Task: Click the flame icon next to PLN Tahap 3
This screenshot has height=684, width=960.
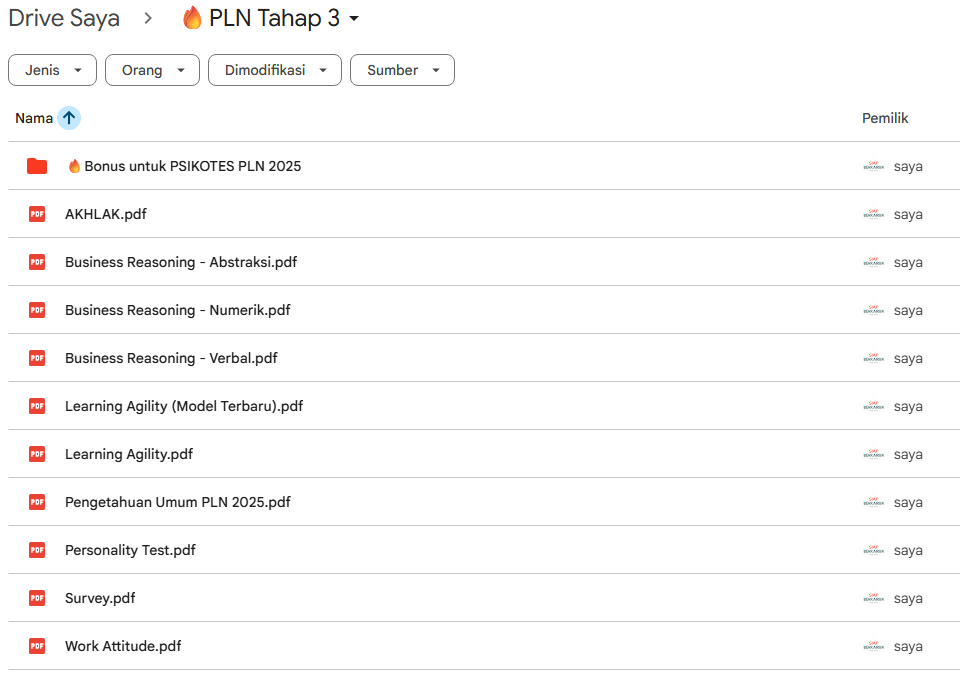Action: 192,18
